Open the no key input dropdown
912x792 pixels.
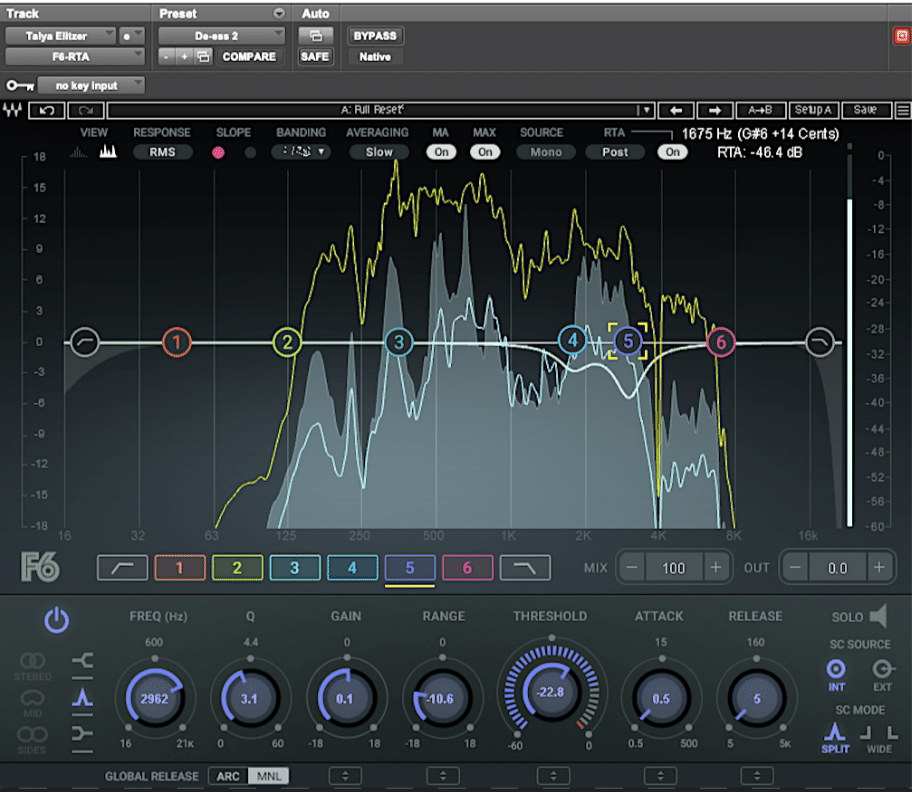pos(91,85)
